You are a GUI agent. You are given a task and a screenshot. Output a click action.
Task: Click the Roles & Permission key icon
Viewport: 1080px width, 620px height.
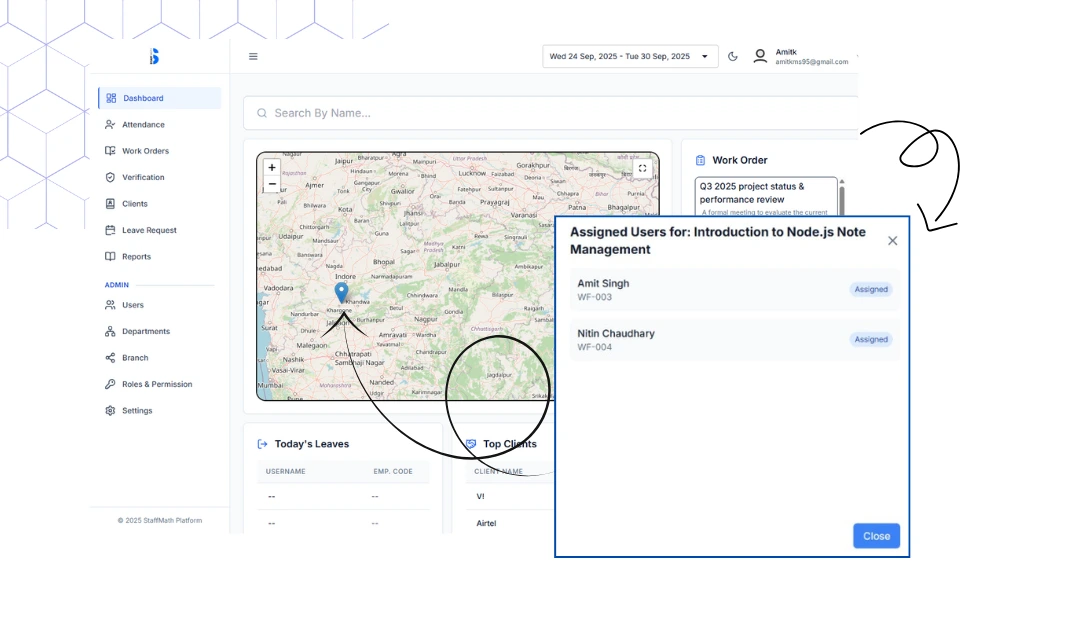coord(110,384)
